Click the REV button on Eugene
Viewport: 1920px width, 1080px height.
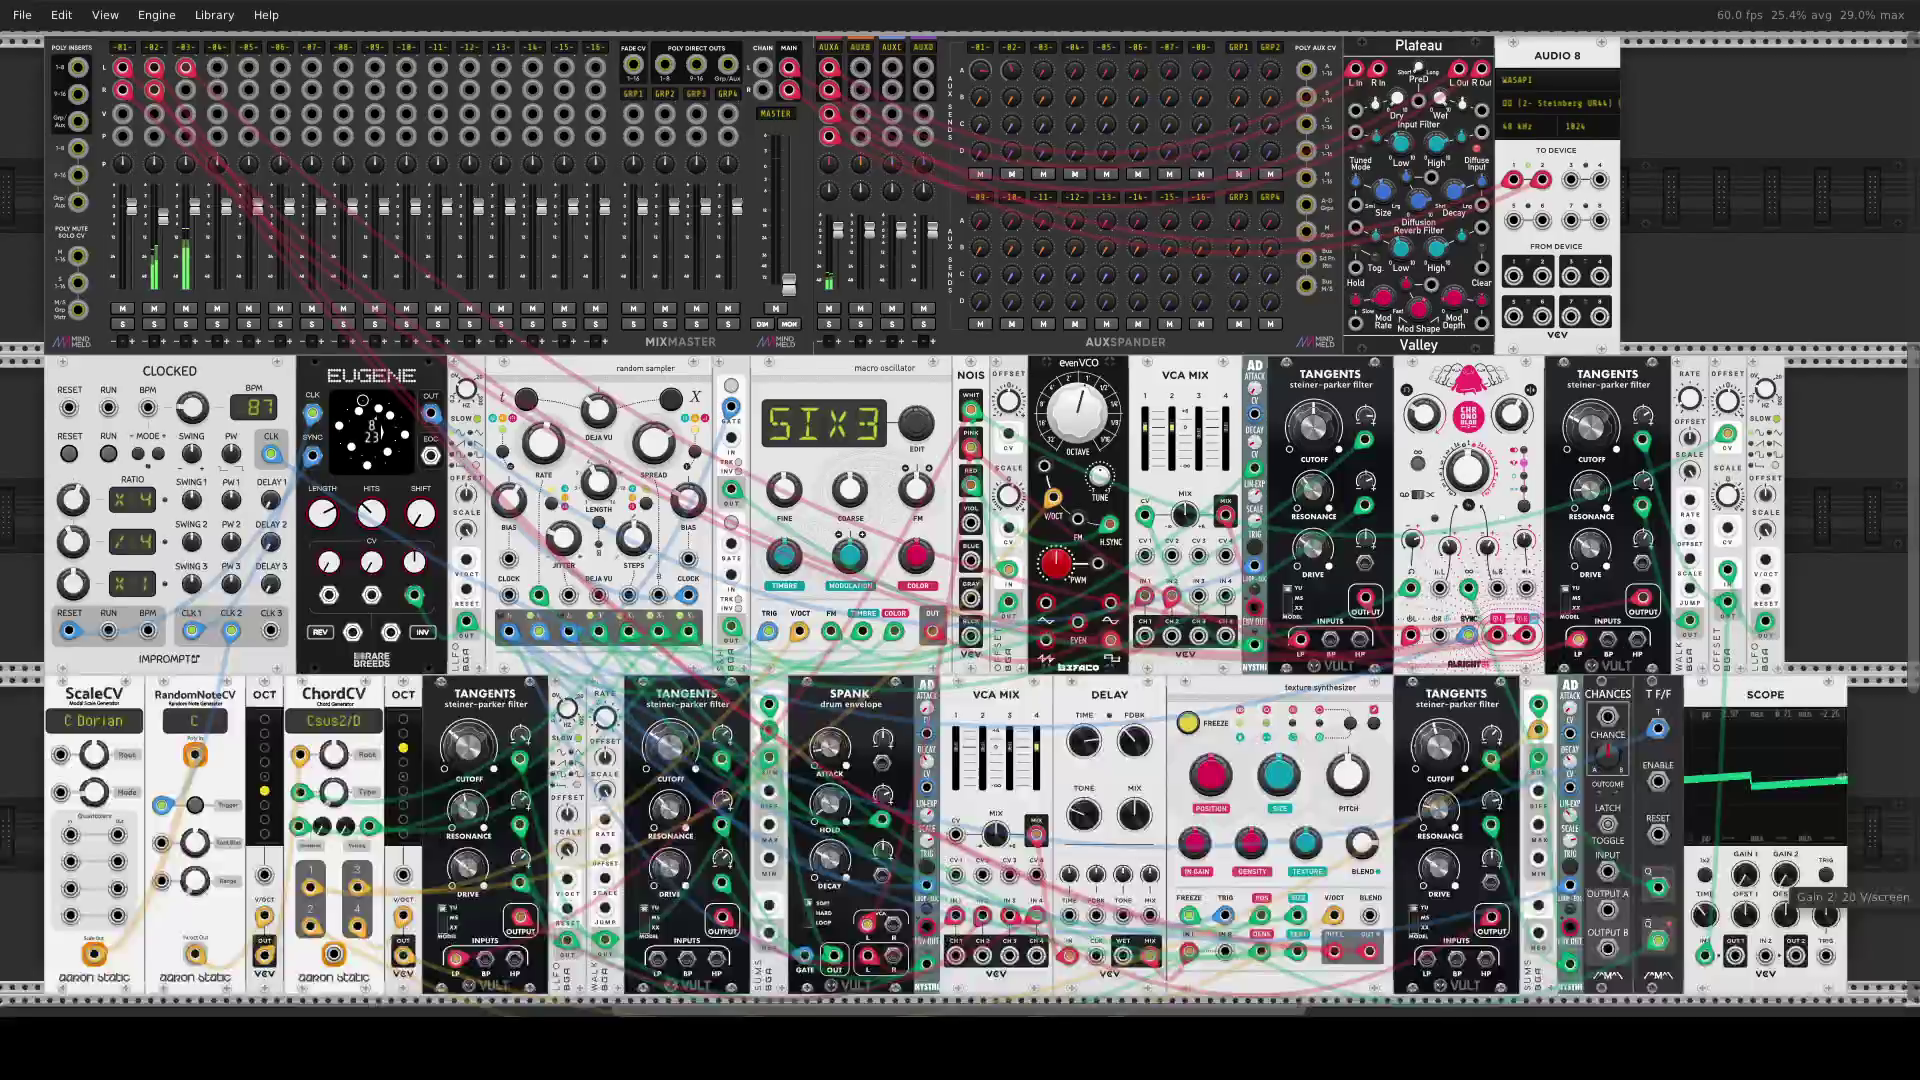point(320,632)
